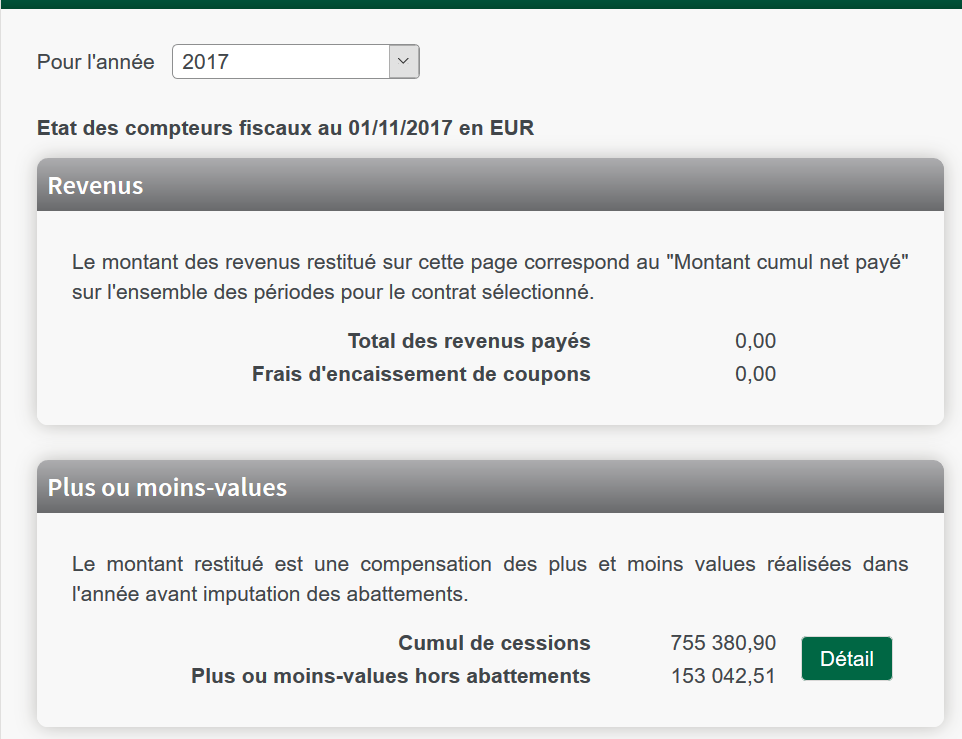Click the compensation des plus et moins values paragraph
This screenshot has width=962, height=739.
coord(490,579)
